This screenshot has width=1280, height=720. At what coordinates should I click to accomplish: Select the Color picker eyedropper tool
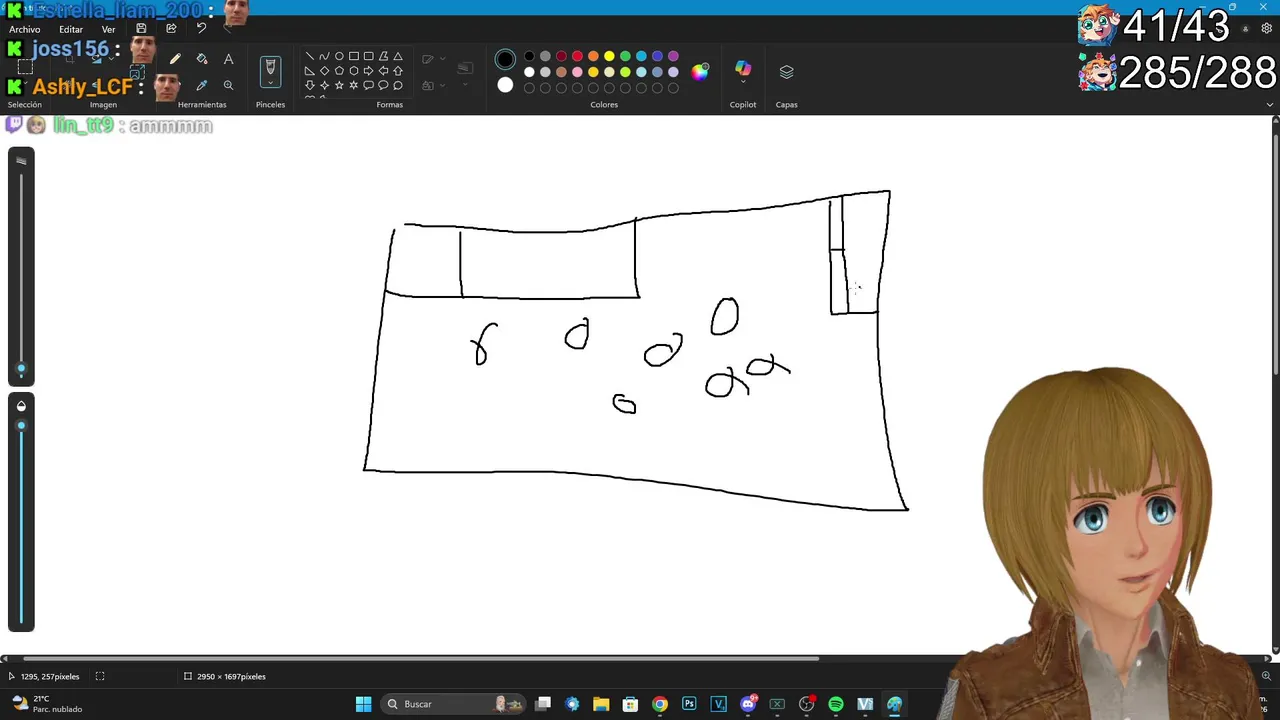point(202,86)
